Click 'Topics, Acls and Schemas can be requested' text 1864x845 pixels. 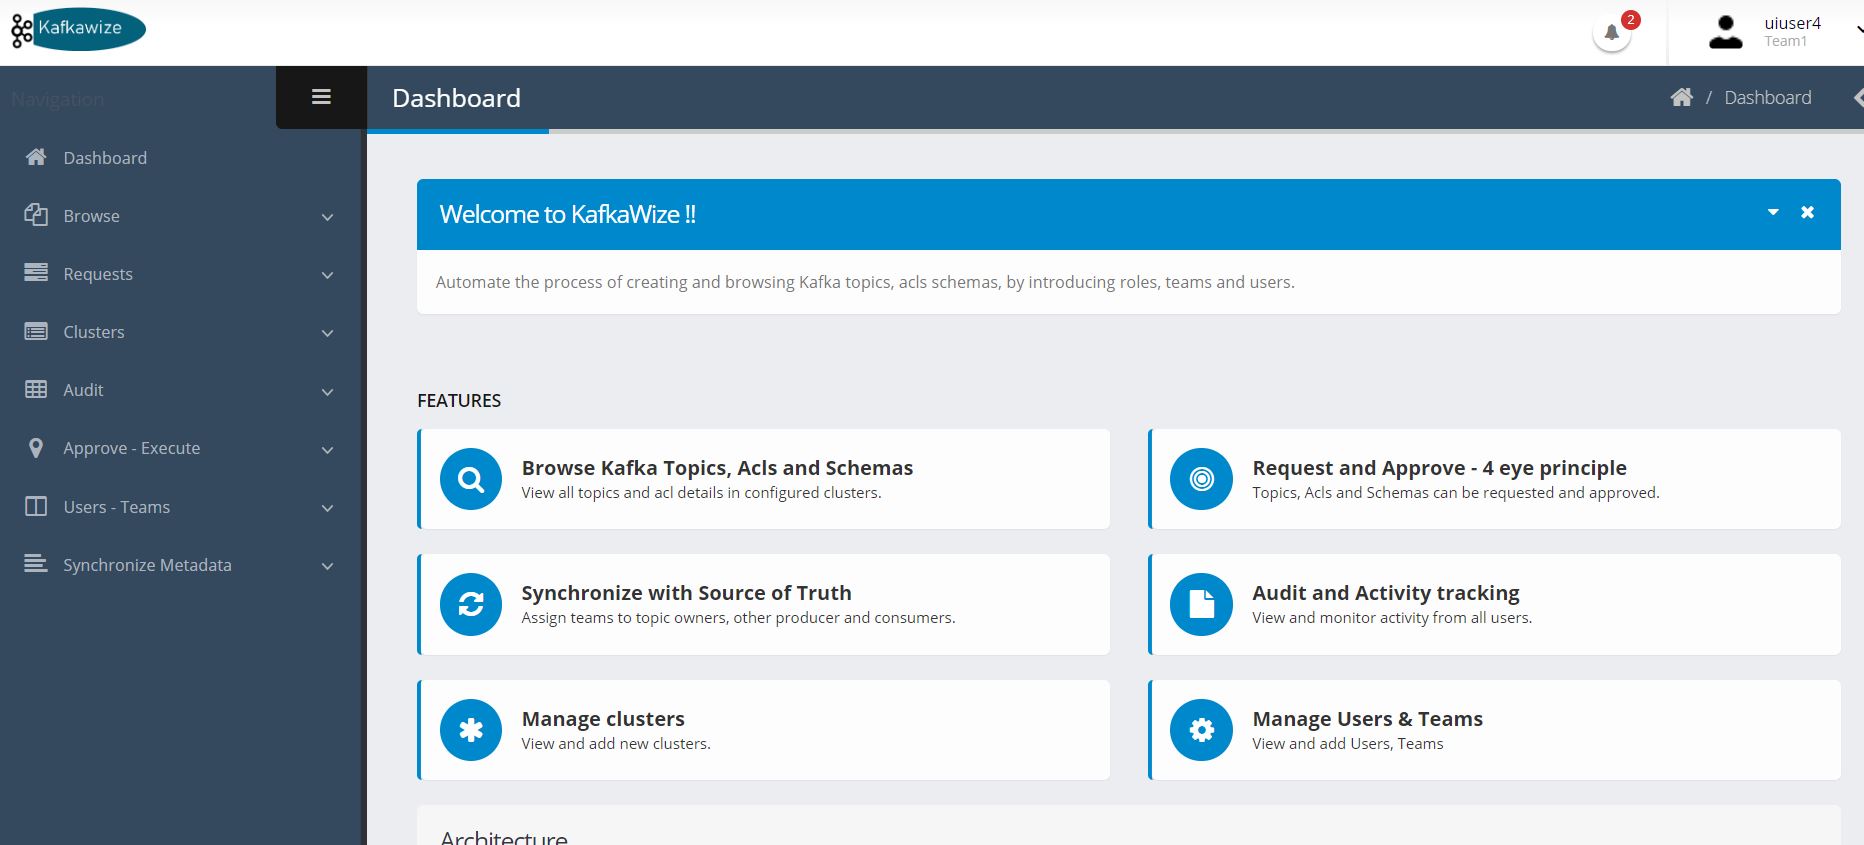click(1455, 493)
